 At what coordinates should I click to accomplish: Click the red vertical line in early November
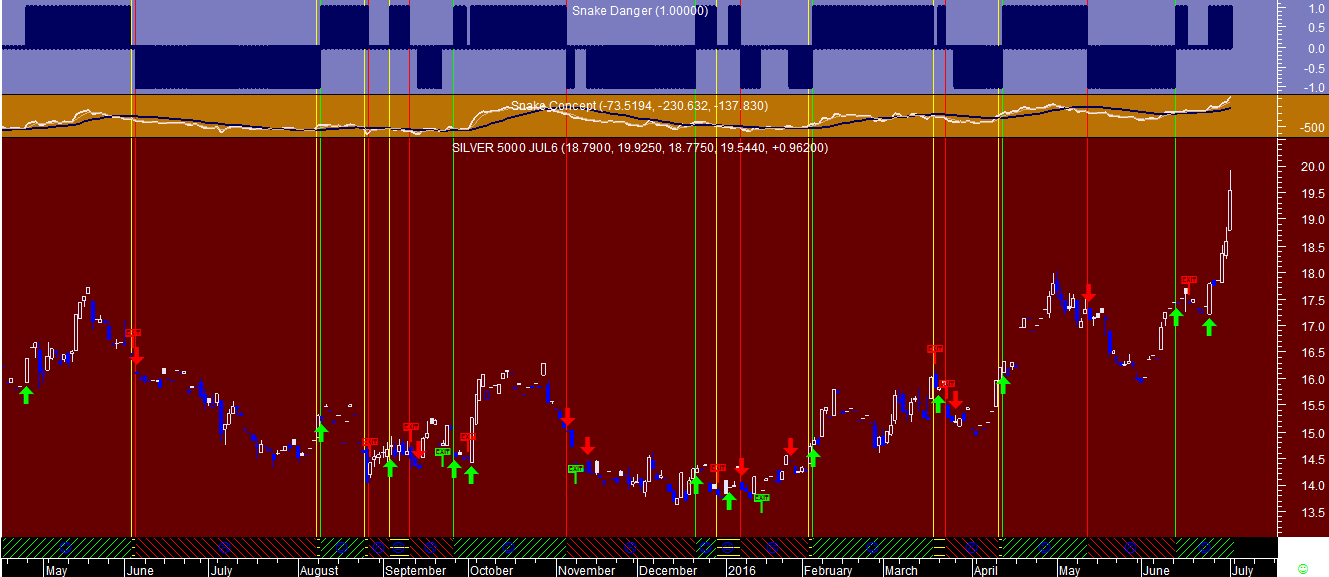(x=567, y=300)
